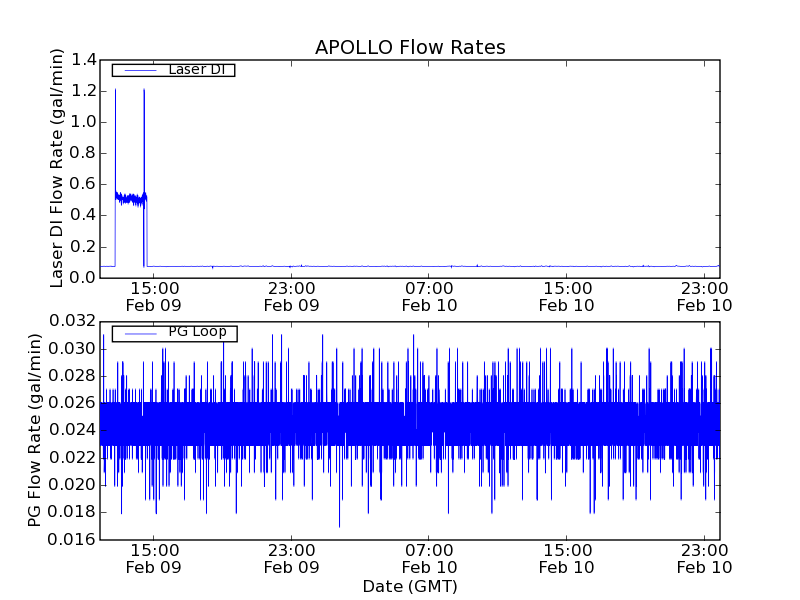Click bottom chart 23:00 Feb 10 label

click(x=705, y=559)
